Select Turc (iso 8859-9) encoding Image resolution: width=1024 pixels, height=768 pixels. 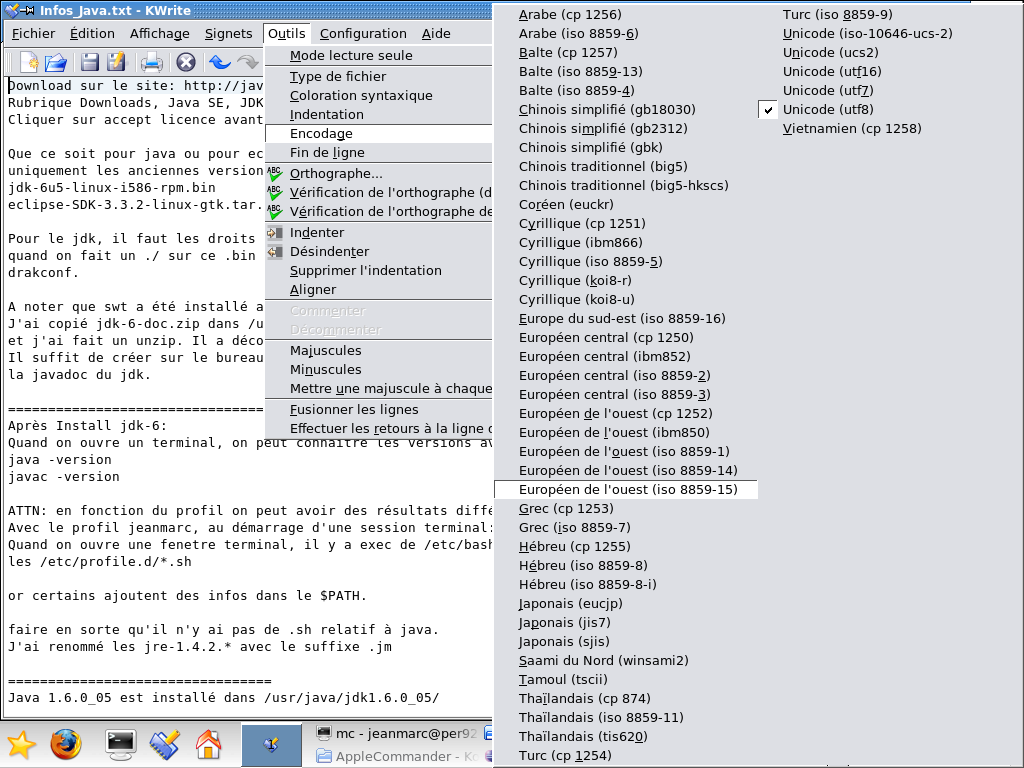(889, 14)
